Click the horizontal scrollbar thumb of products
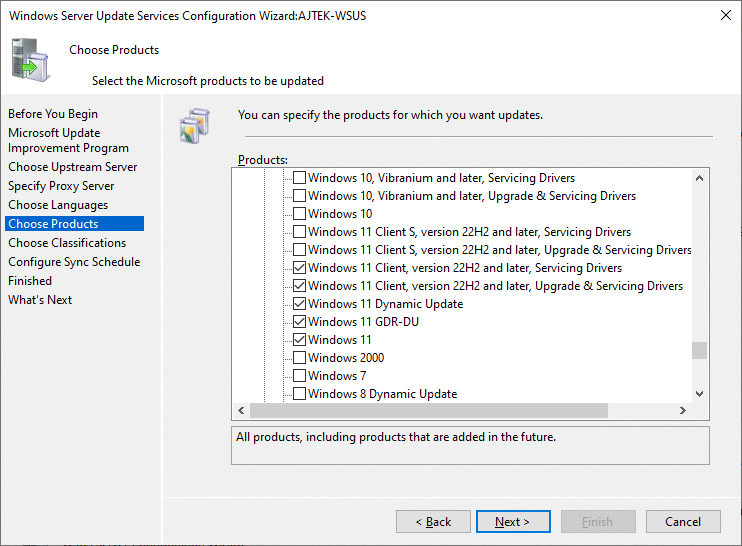The height and width of the screenshot is (546, 742). (x=429, y=410)
